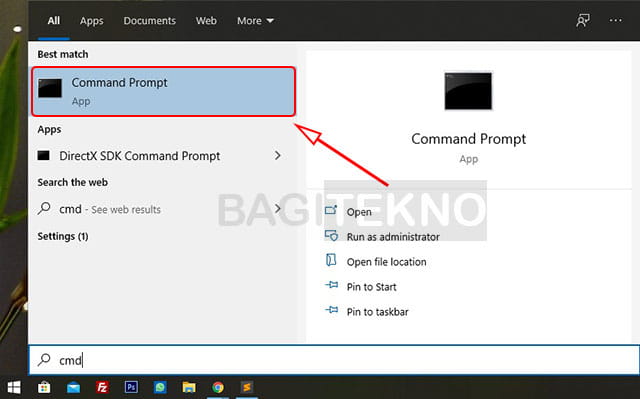Screen dimensions: 640x399
Task: Choose Pin to Start
Action: pyautogui.click(x=371, y=287)
